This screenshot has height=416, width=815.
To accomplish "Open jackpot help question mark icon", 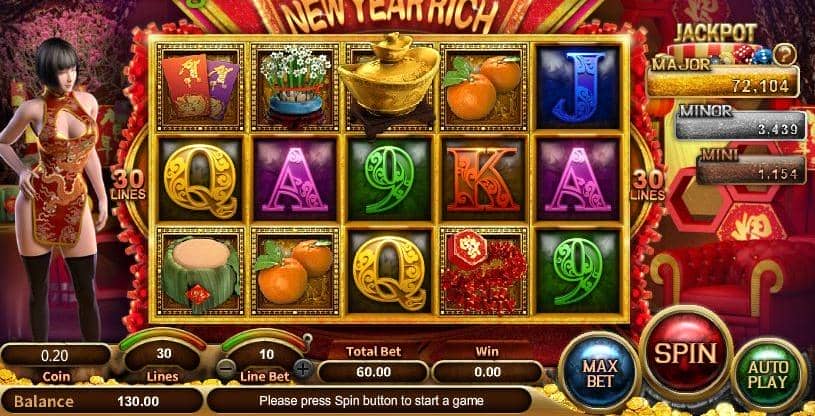I will coord(784,54).
